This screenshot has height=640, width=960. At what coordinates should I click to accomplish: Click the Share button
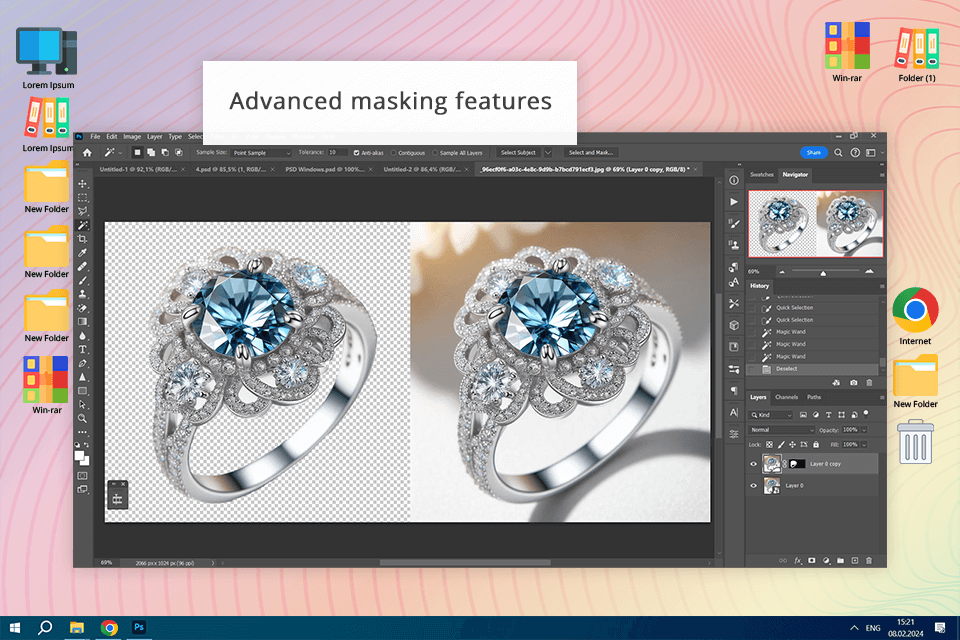[x=814, y=152]
